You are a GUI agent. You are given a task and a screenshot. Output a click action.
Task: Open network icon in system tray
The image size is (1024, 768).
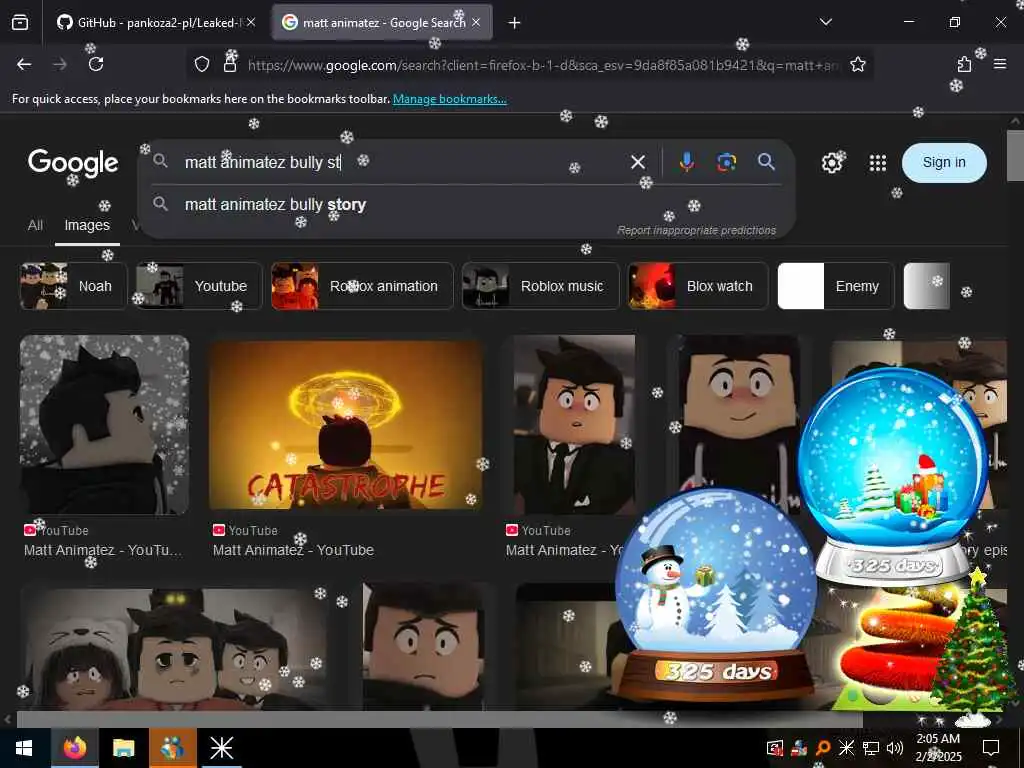(871, 748)
